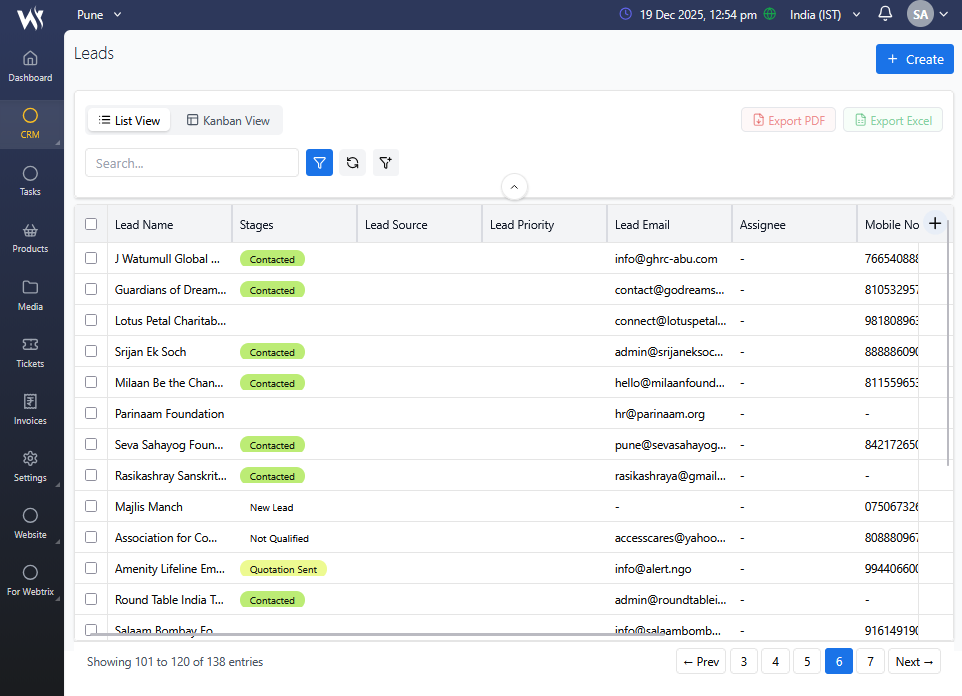Export leads using Export Excel
This screenshot has width=962, height=696.
pos(892,120)
